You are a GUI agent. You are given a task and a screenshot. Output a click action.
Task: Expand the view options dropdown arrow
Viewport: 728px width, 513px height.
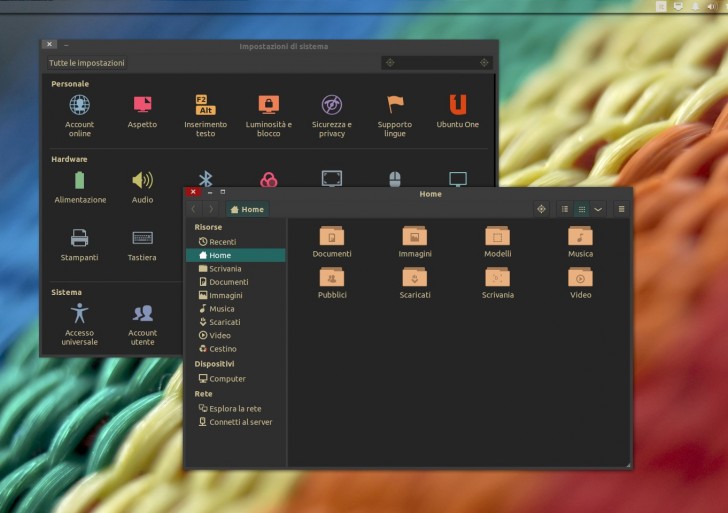tap(598, 209)
